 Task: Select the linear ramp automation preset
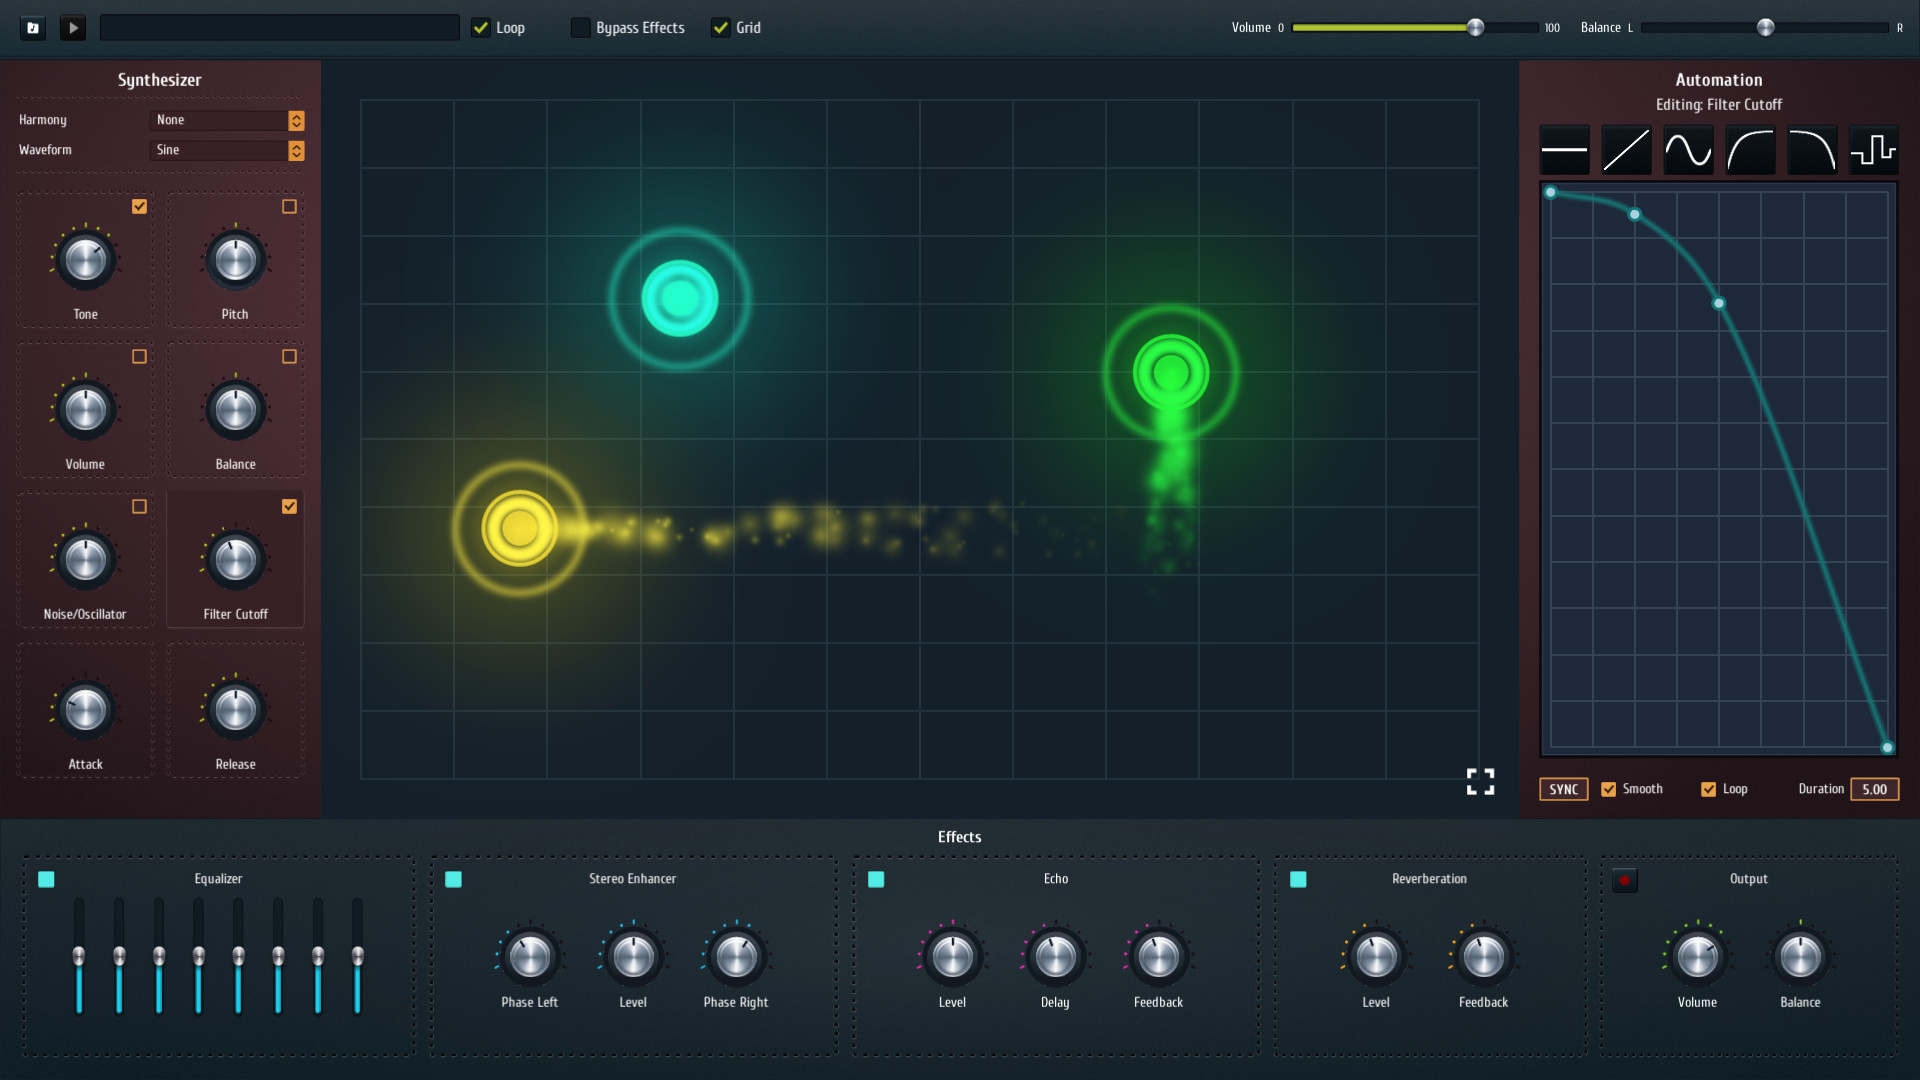coord(1626,150)
